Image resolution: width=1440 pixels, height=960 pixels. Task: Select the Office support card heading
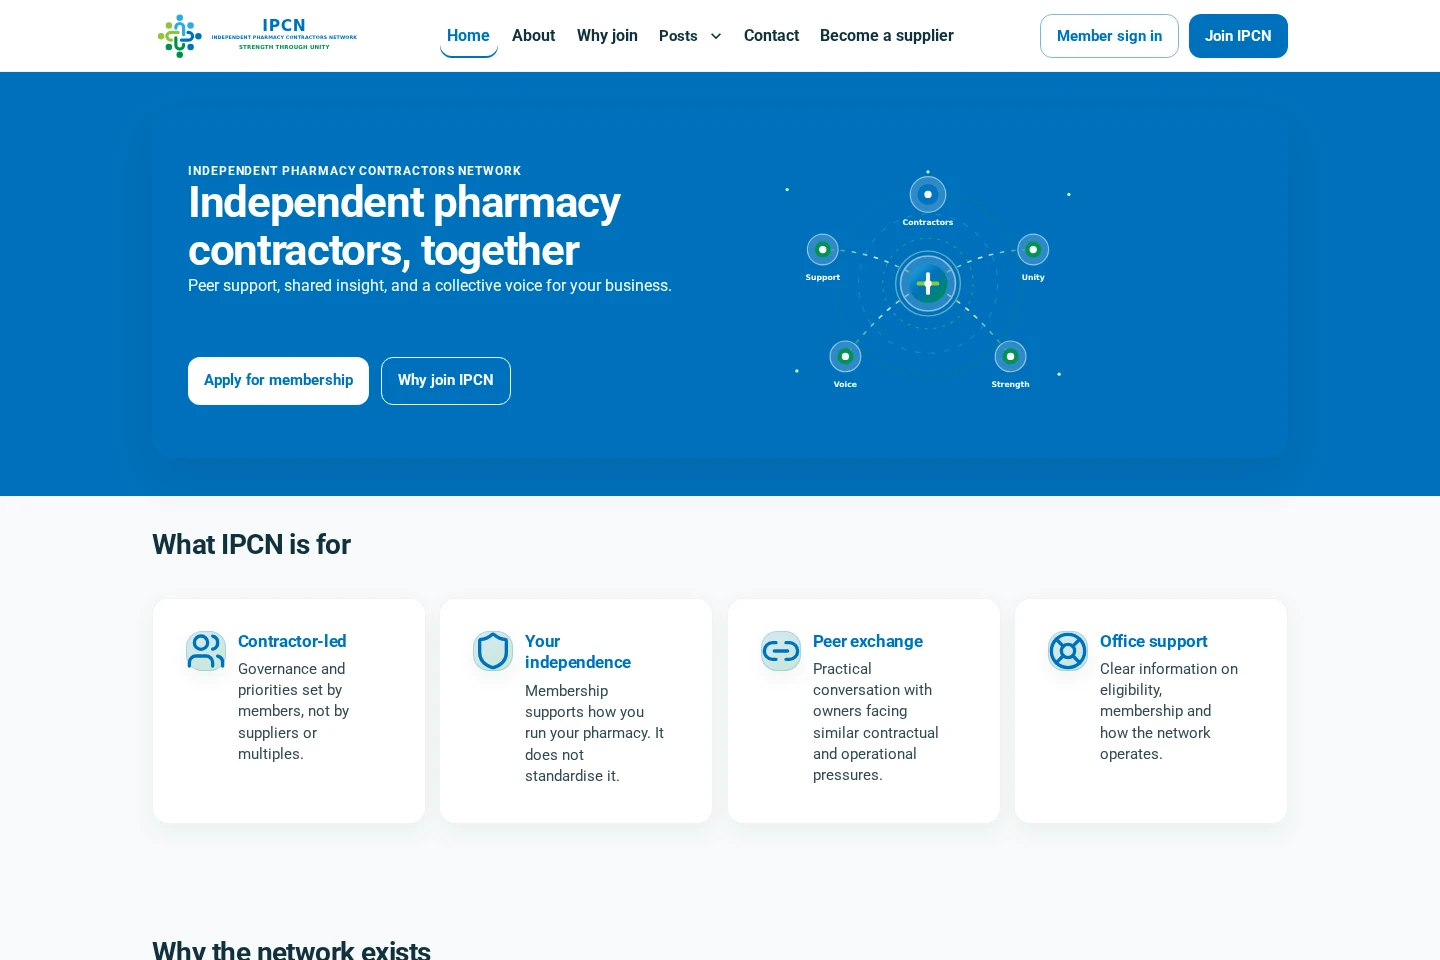1154,641
